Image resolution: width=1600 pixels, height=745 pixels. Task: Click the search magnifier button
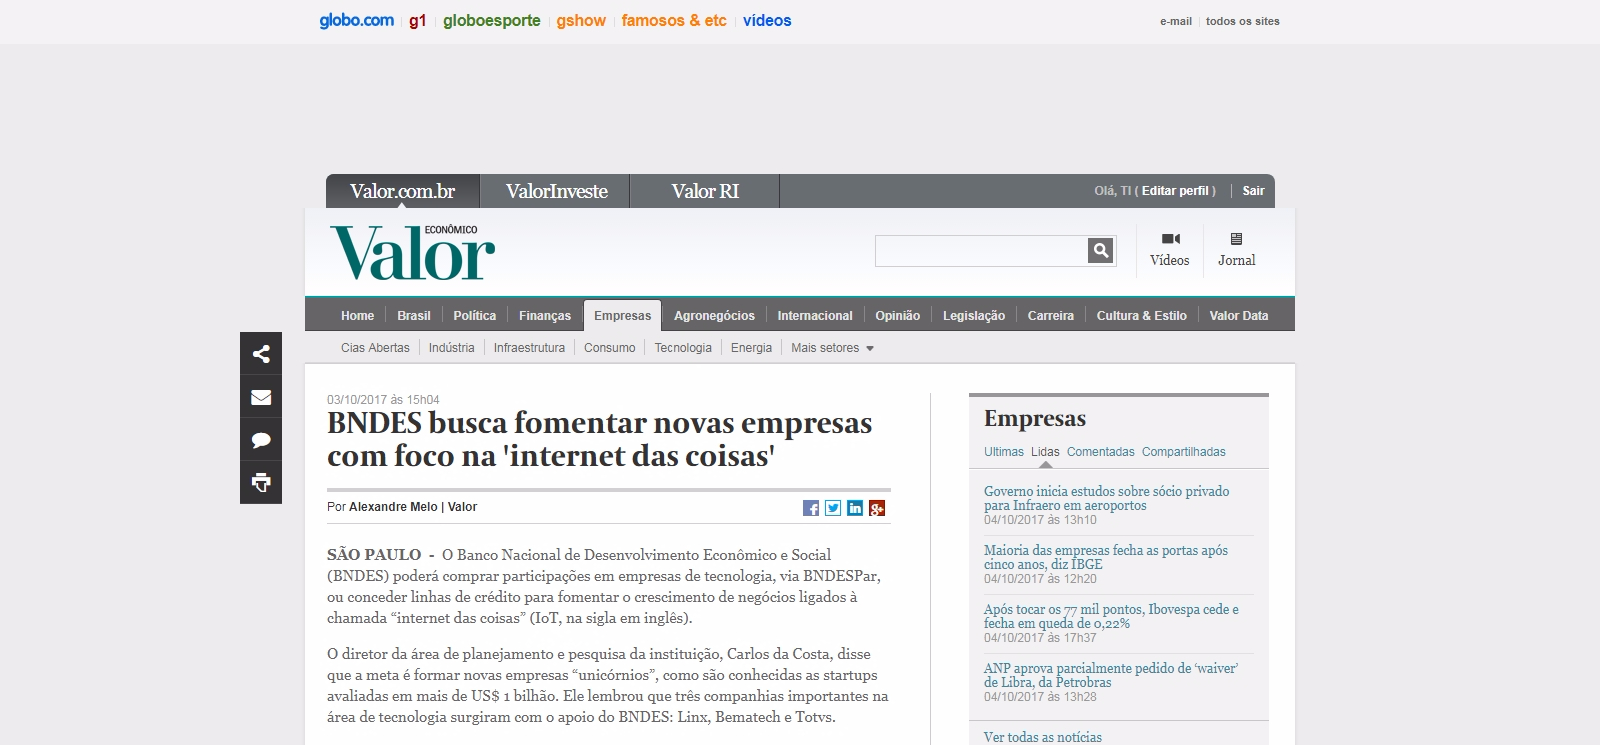click(1101, 251)
